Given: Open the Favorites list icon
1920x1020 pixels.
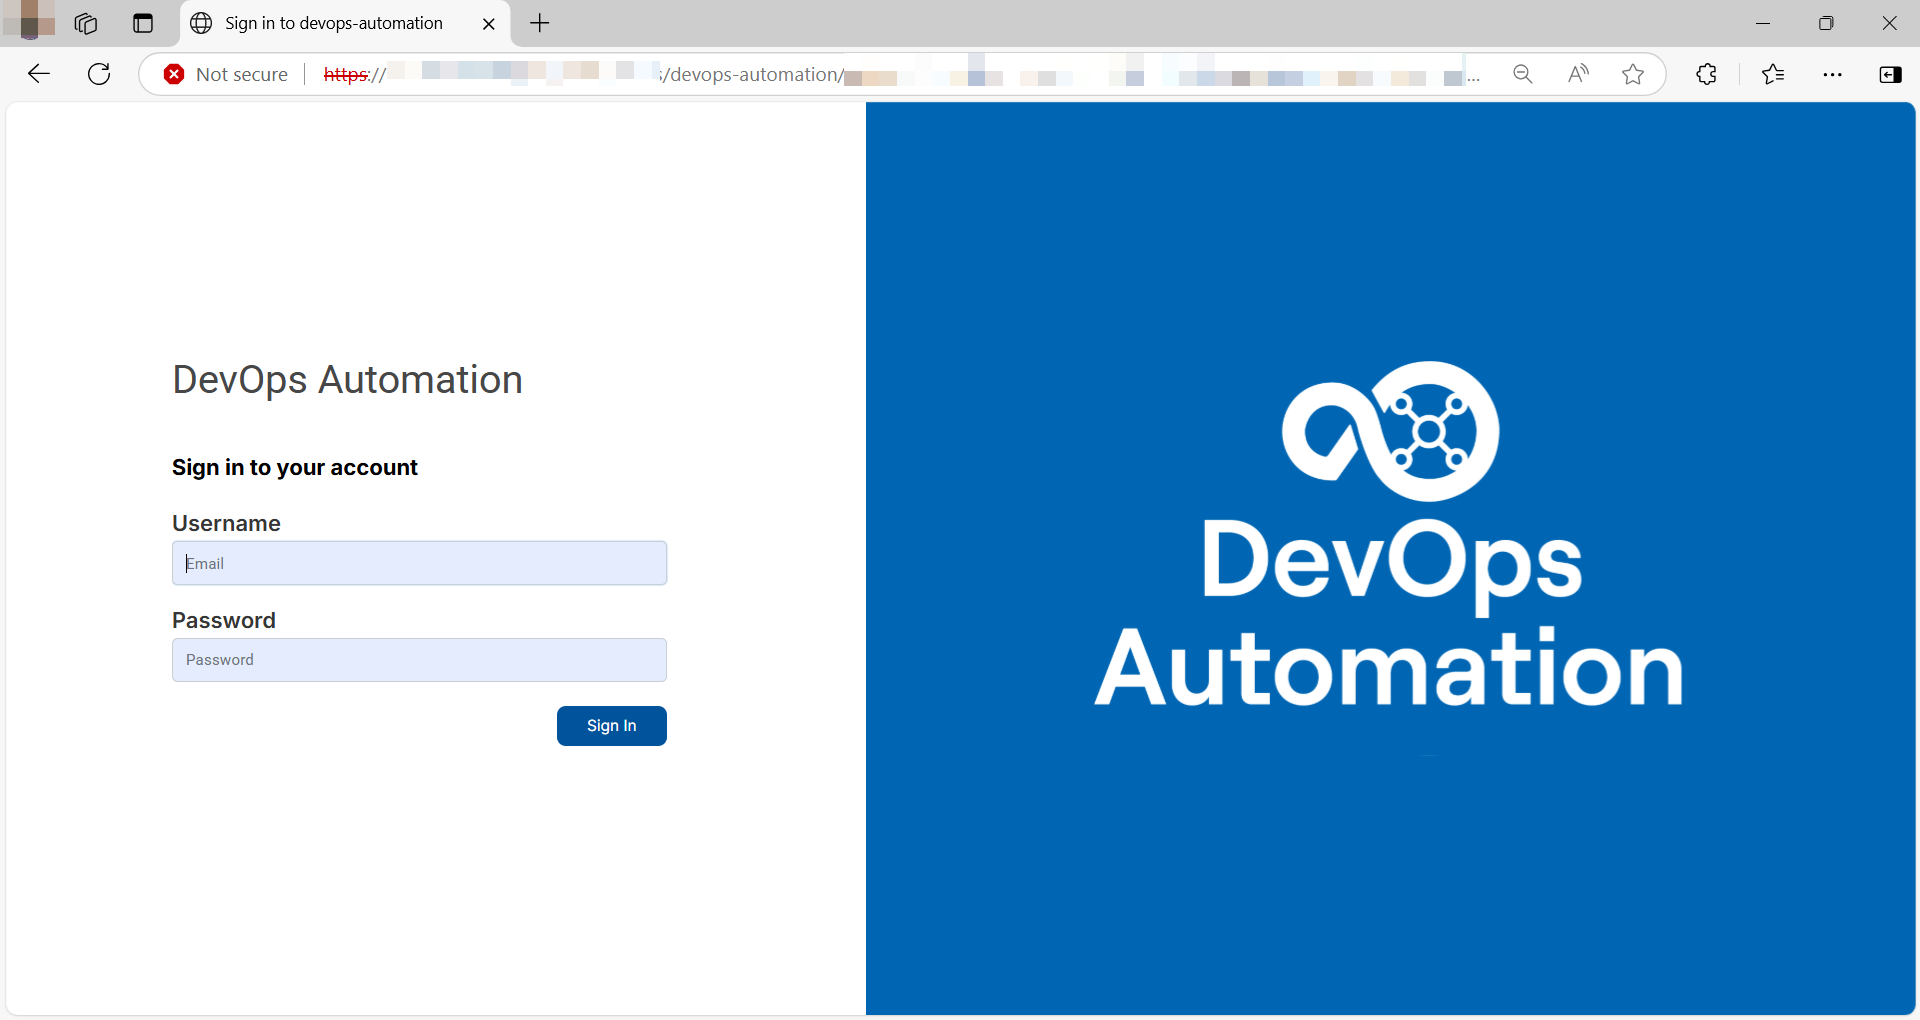Looking at the screenshot, I should 1774,74.
